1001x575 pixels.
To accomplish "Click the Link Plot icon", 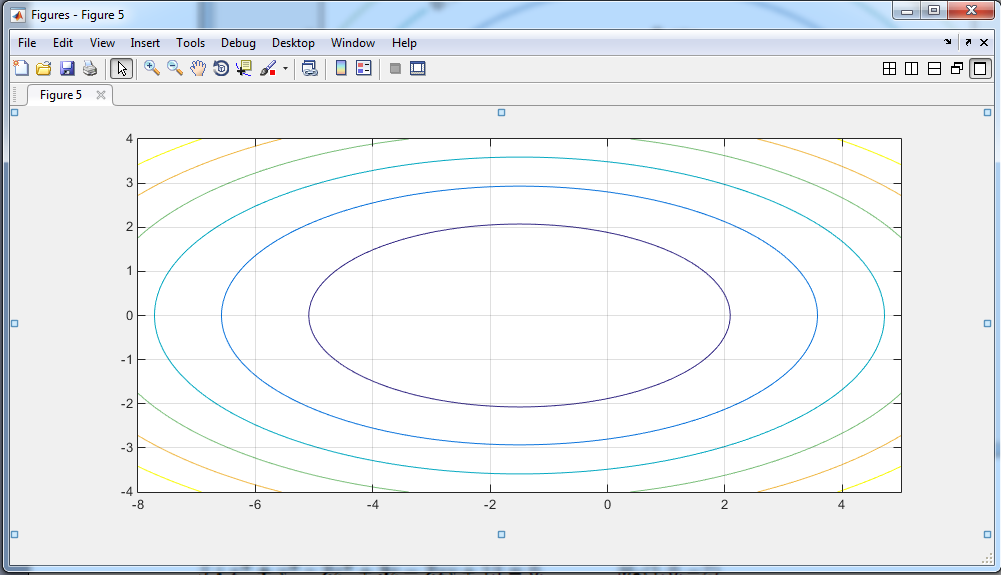I will 309,69.
